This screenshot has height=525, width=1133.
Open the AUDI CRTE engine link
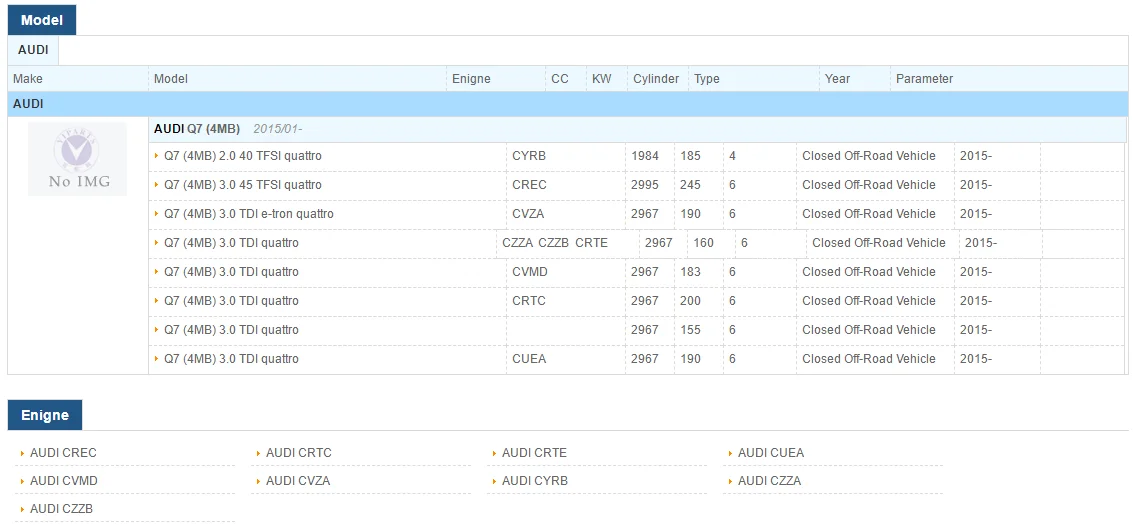[534, 453]
